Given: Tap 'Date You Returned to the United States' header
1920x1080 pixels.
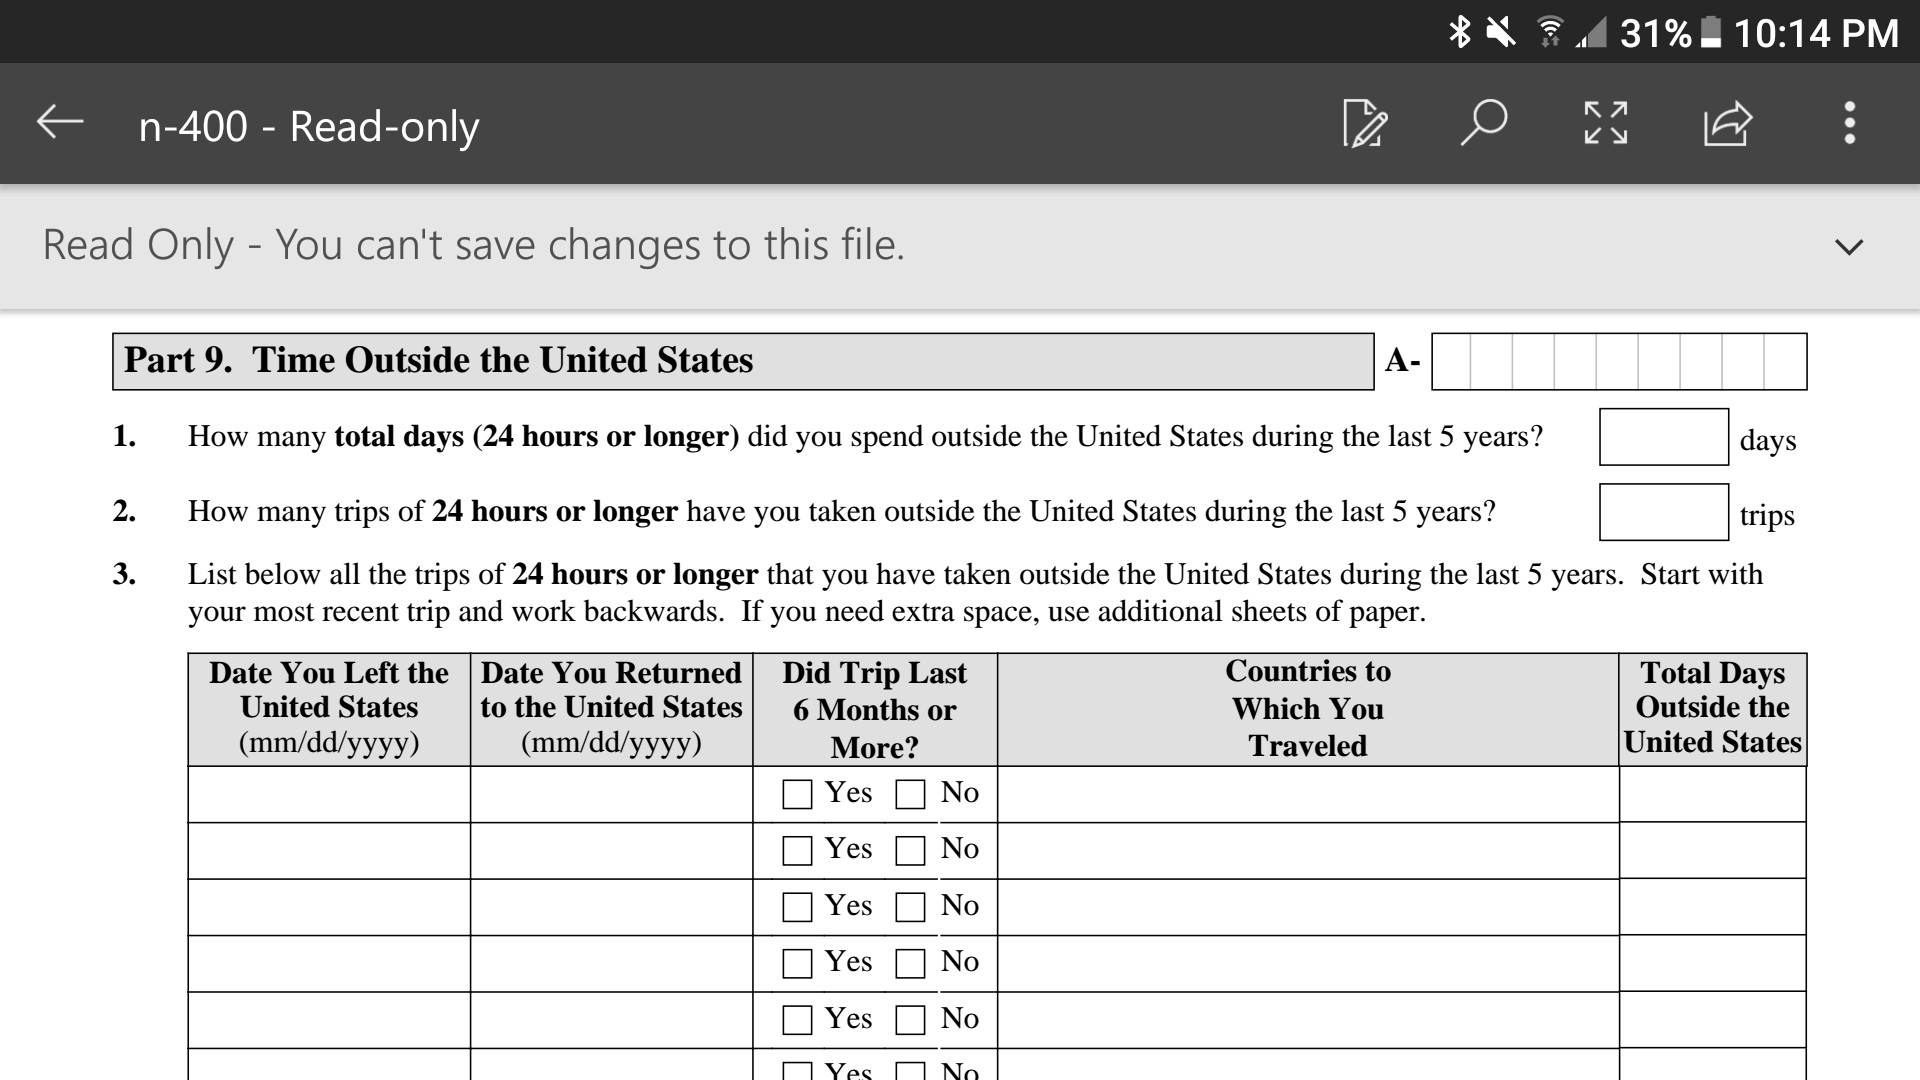Looking at the screenshot, I should pos(612,708).
